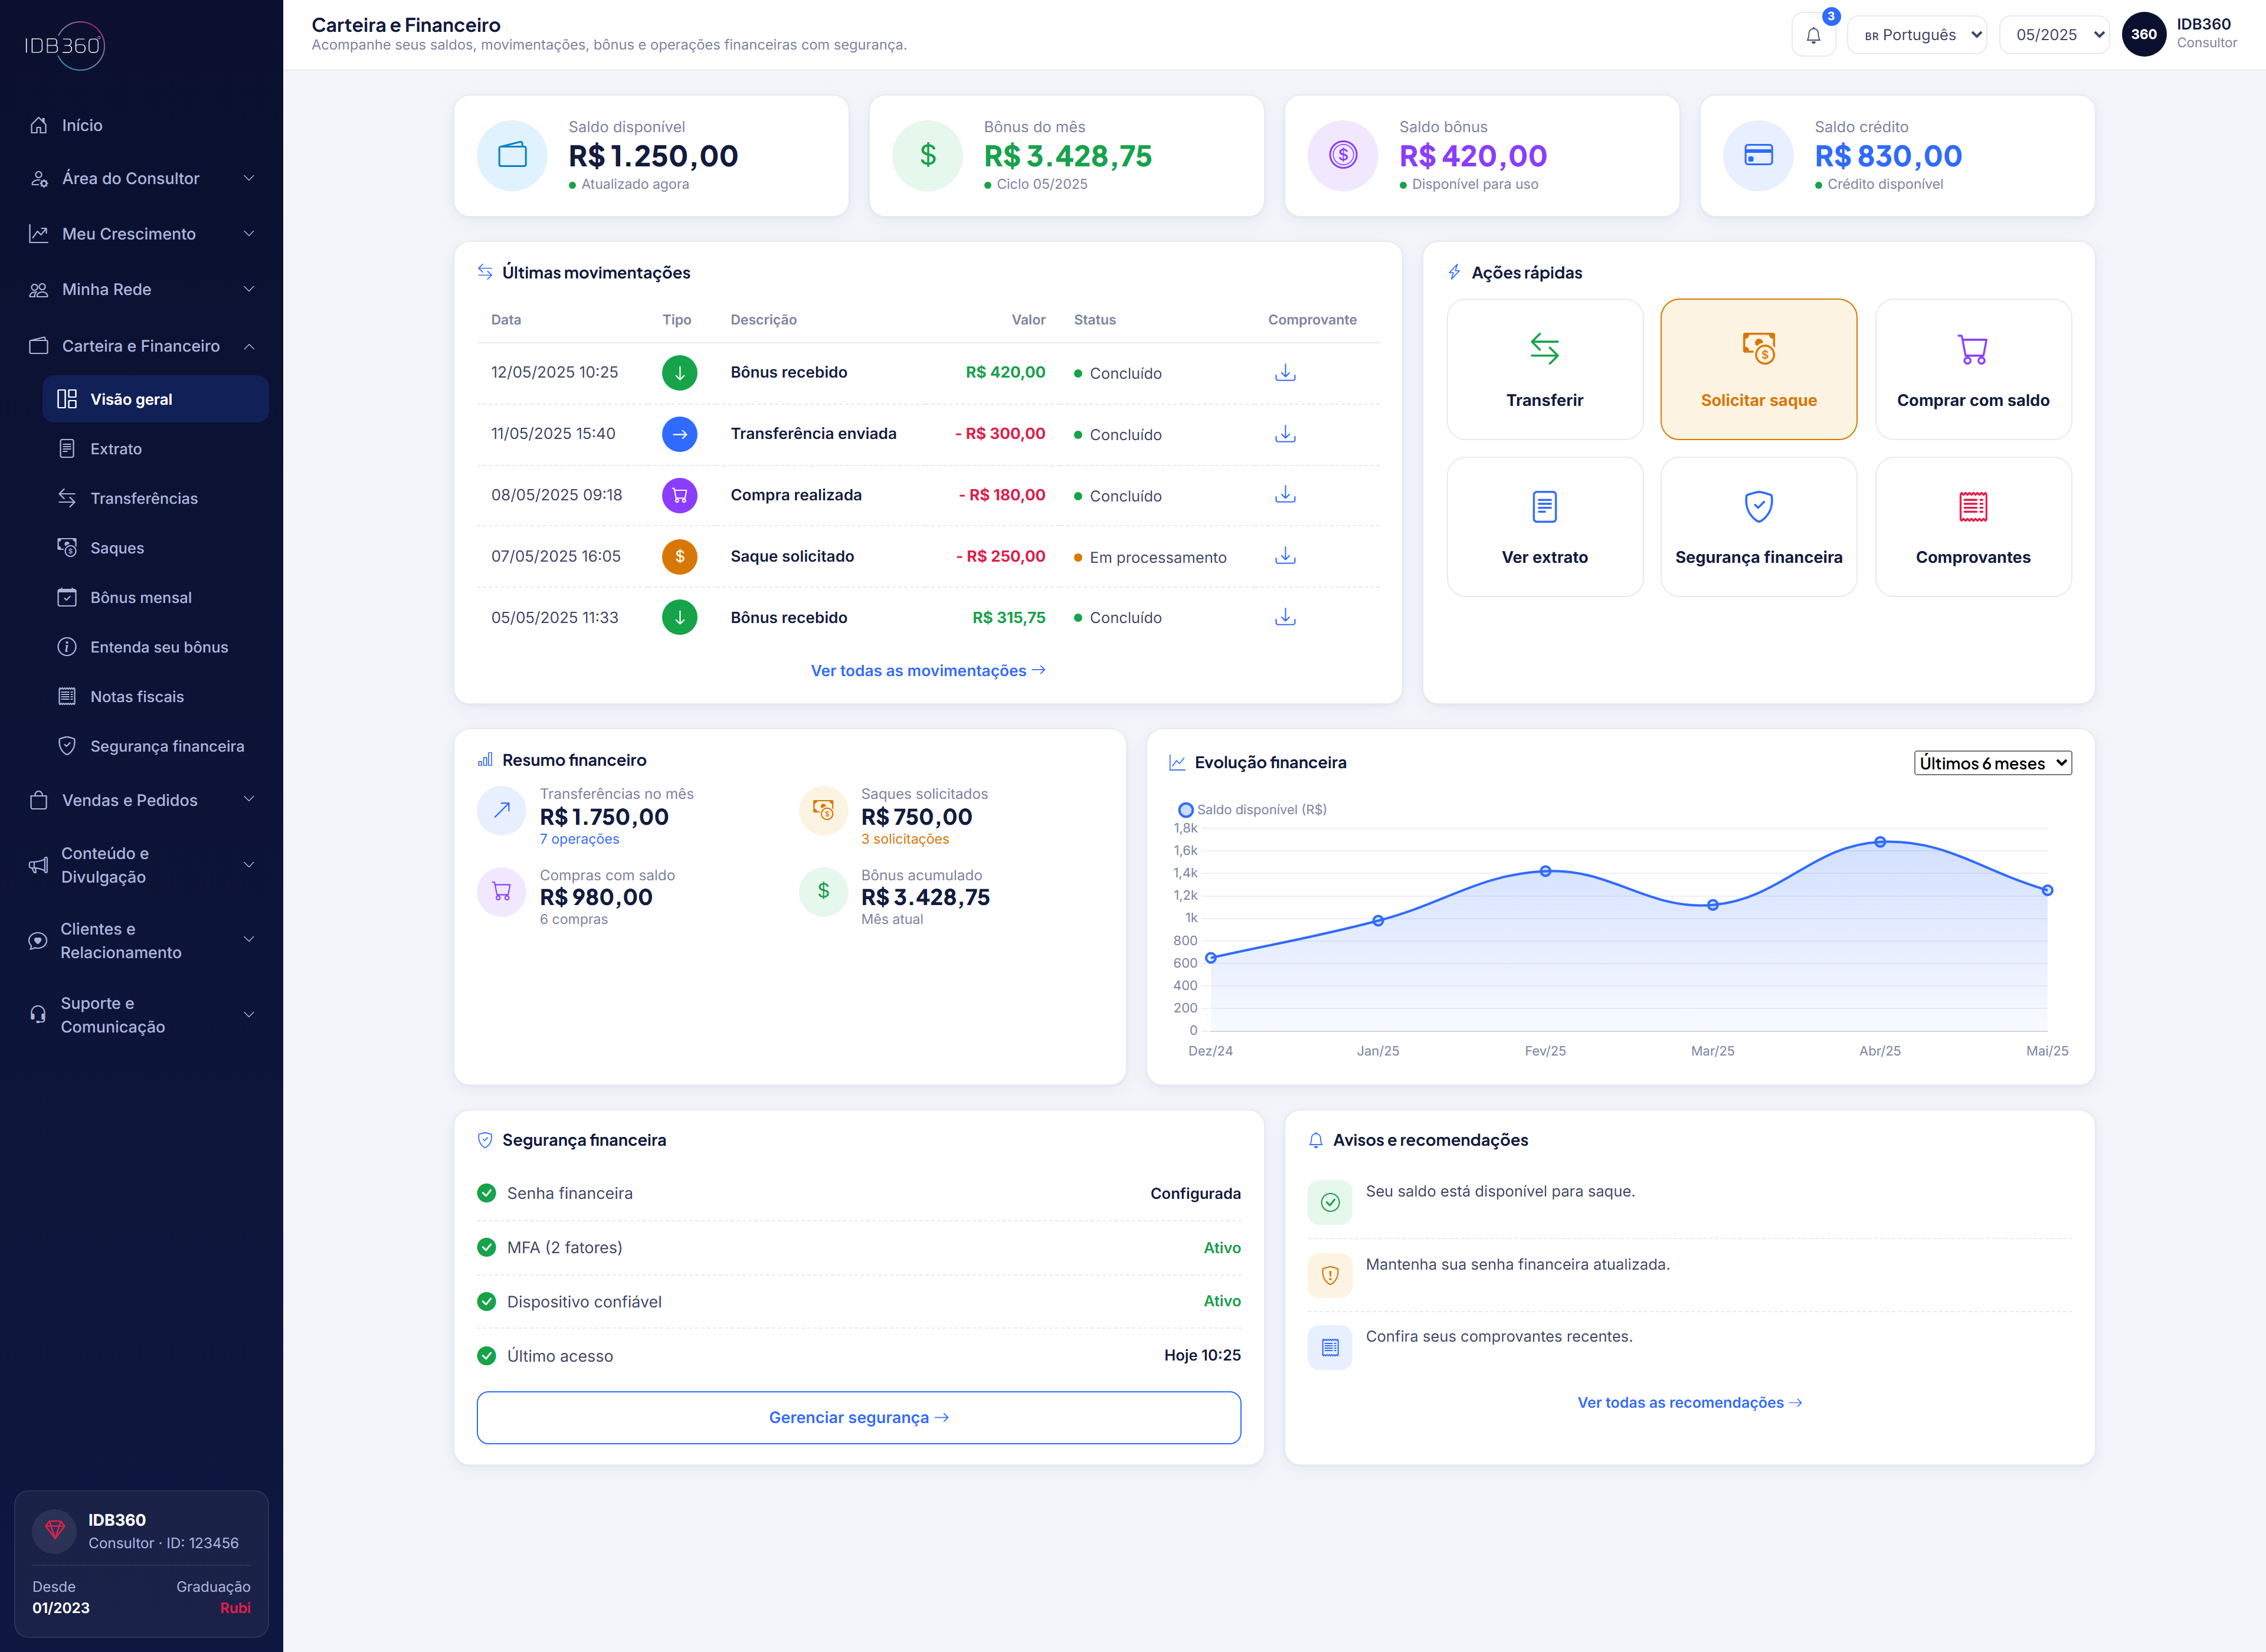Open Segurança financeira in the sidebar
This screenshot has width=2266, height=1652.
[x=155, y=746]
